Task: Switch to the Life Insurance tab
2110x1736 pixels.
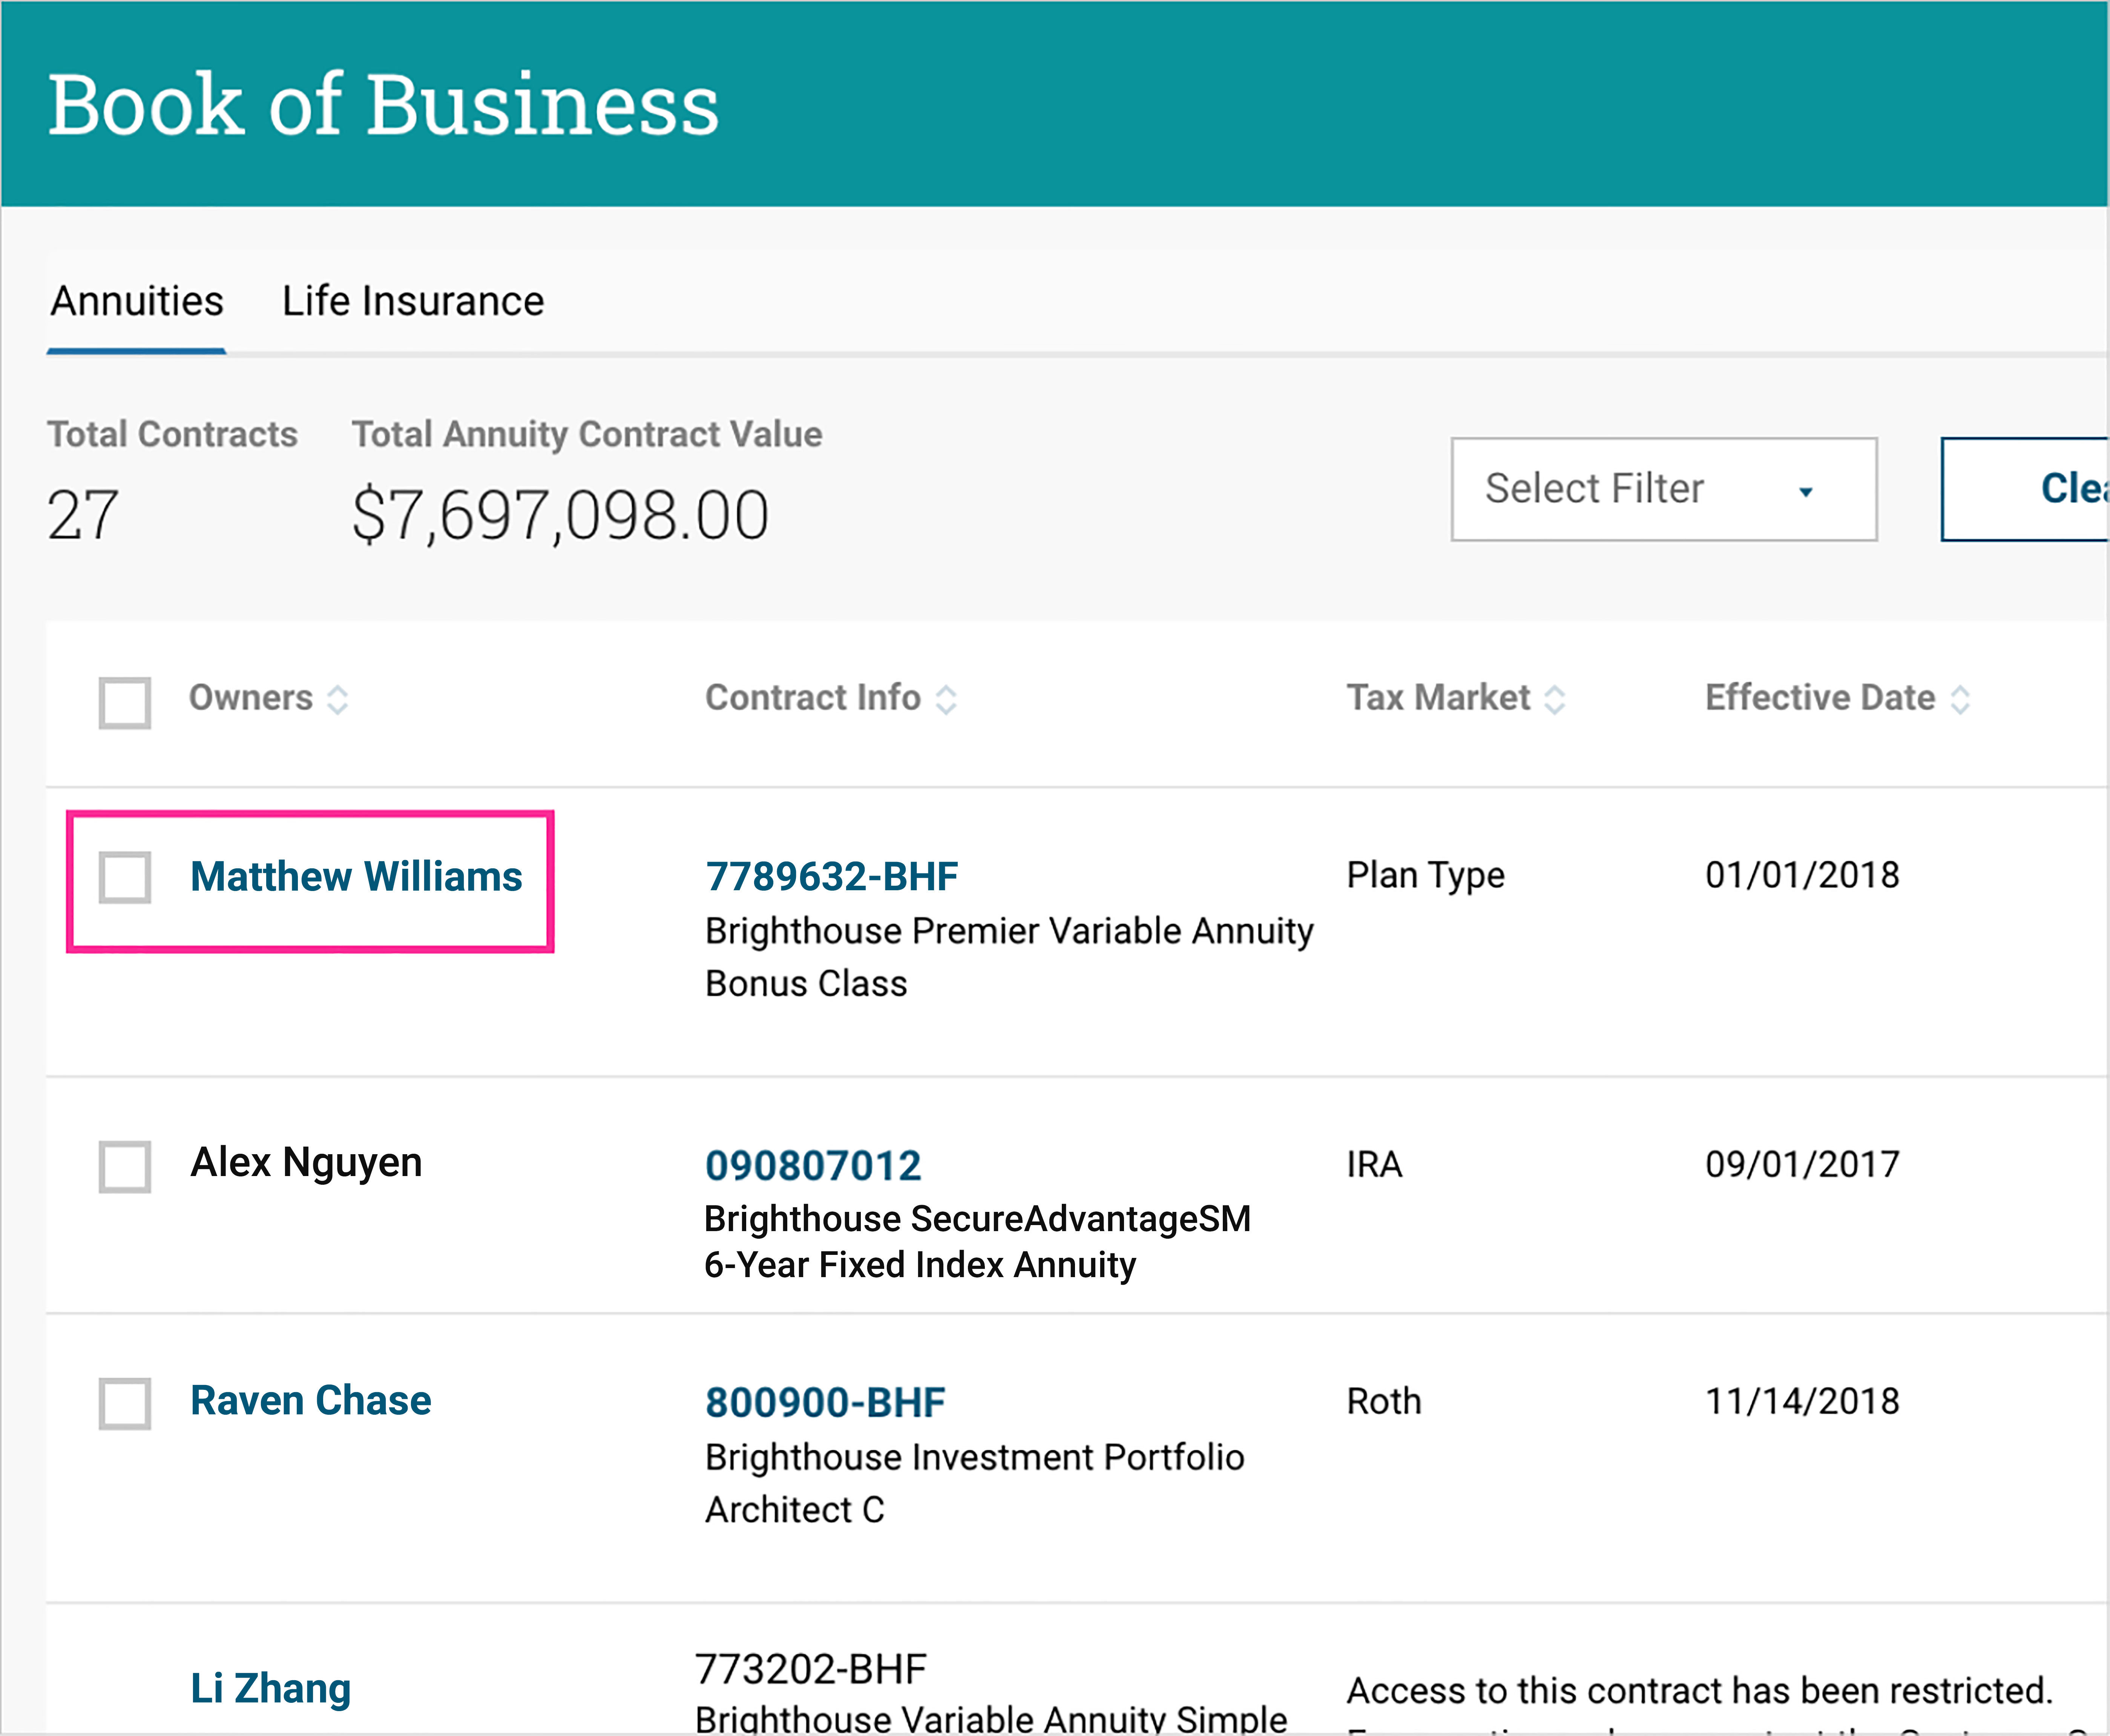Action: point(412,301)
